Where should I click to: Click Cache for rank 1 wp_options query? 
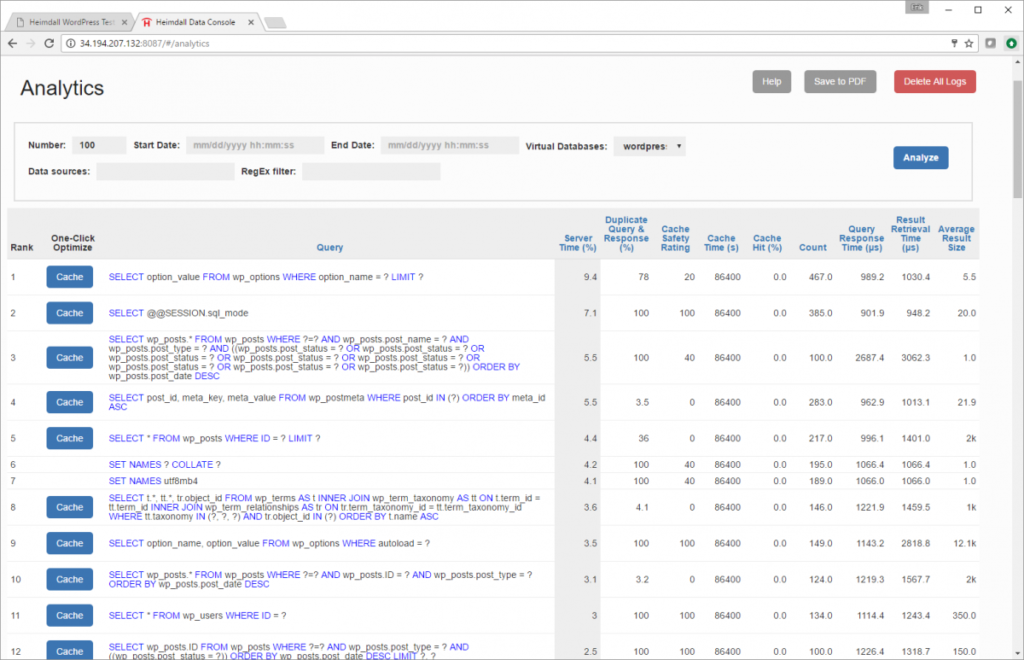pos(69,277)
